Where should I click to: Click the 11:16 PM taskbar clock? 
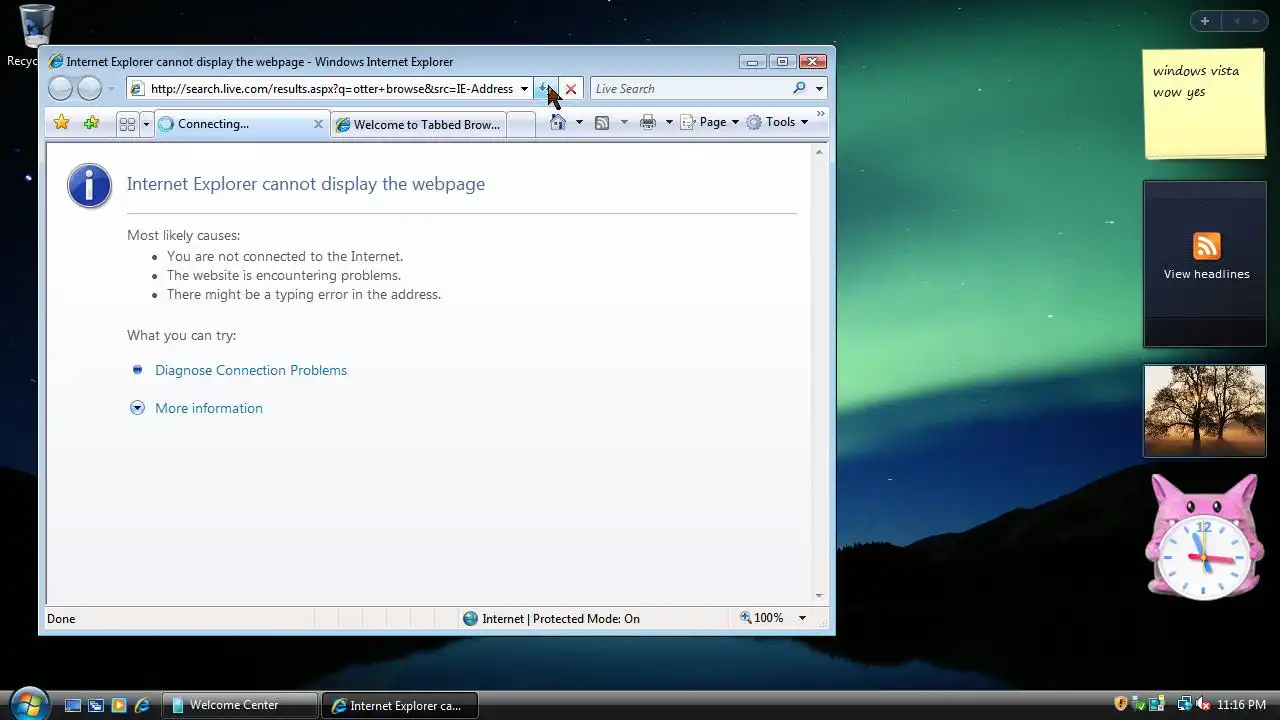click(x=1241, y=705)
